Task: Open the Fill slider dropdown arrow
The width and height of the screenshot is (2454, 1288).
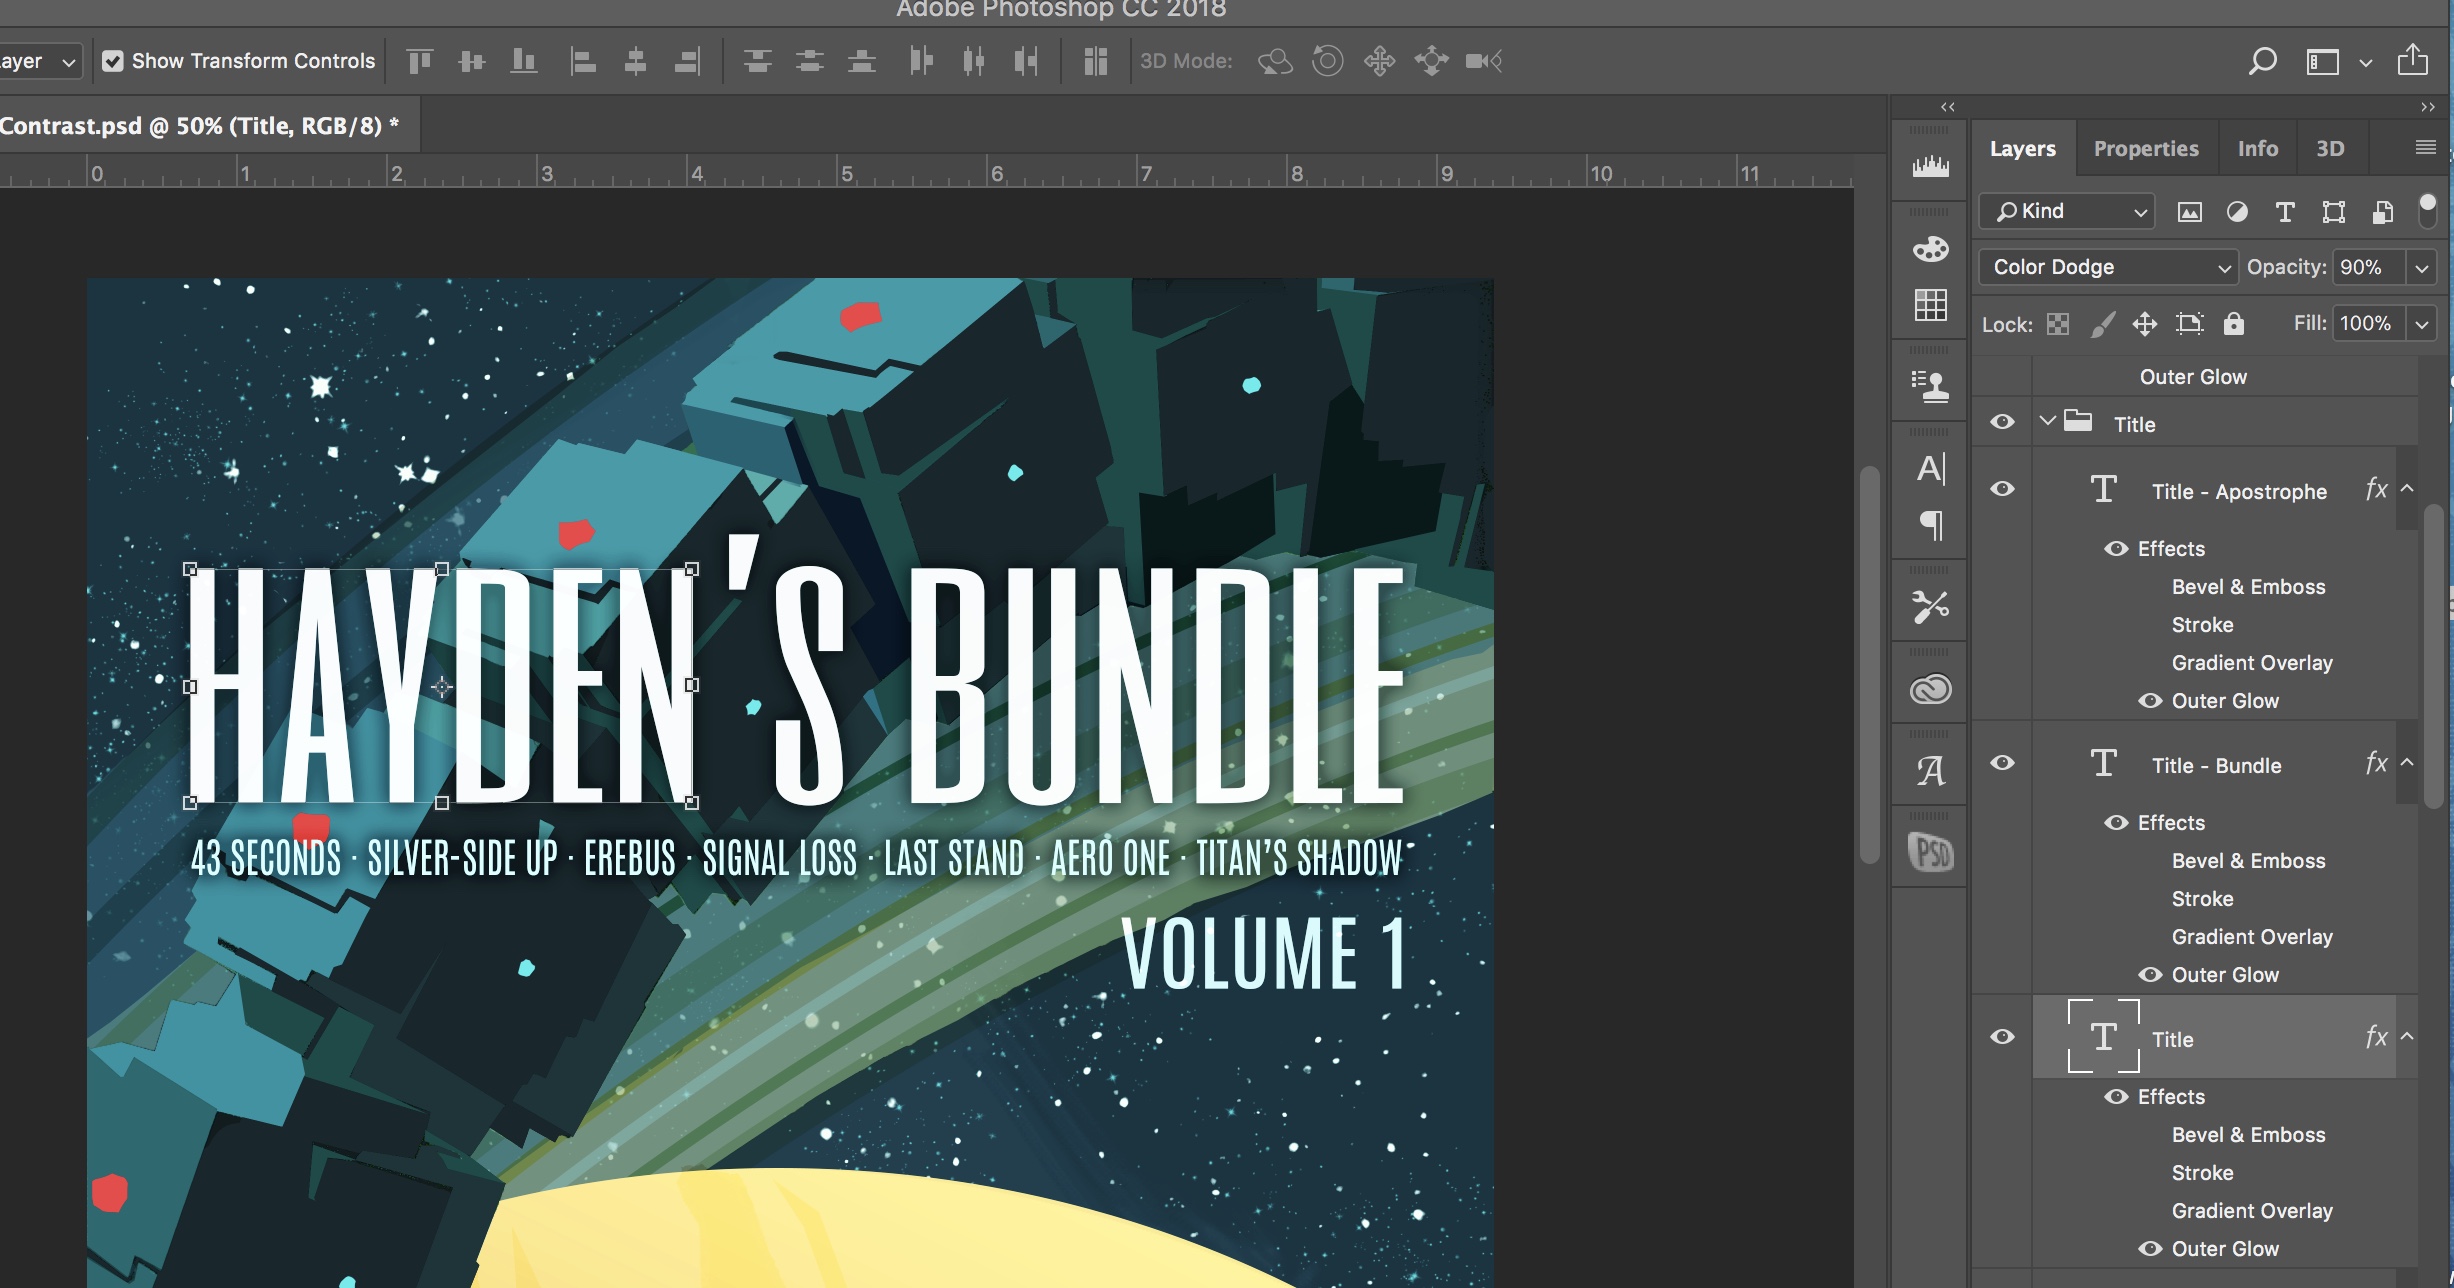Action: (x=2422, y=324)
